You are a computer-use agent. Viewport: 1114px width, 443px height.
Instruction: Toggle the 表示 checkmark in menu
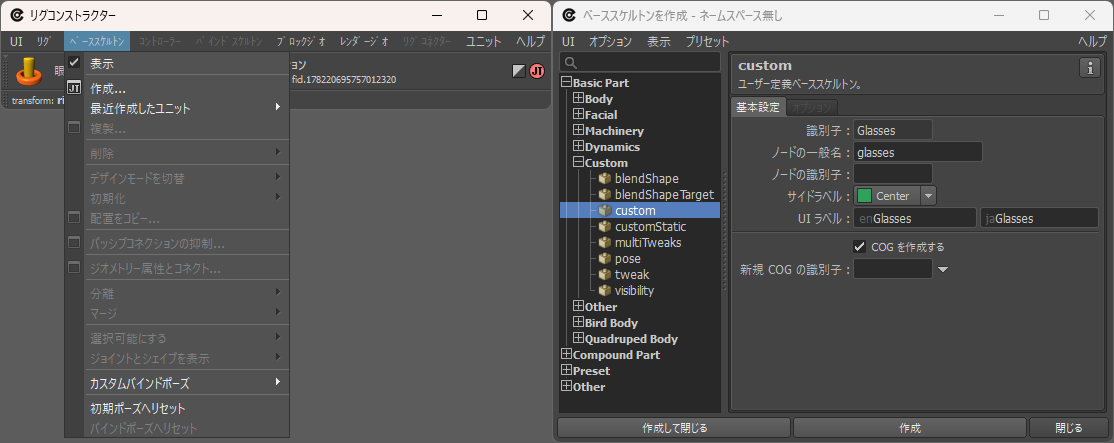pos(74,62)
